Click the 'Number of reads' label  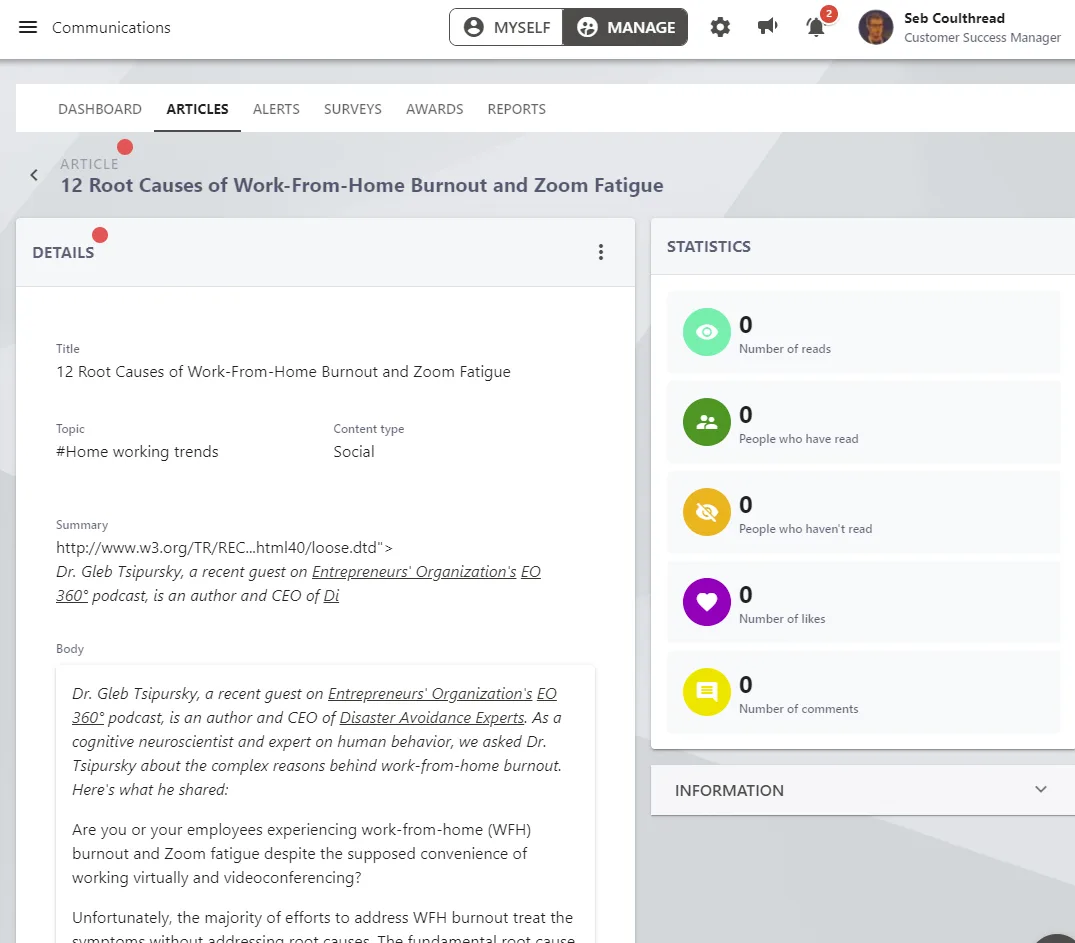(784, 349)
